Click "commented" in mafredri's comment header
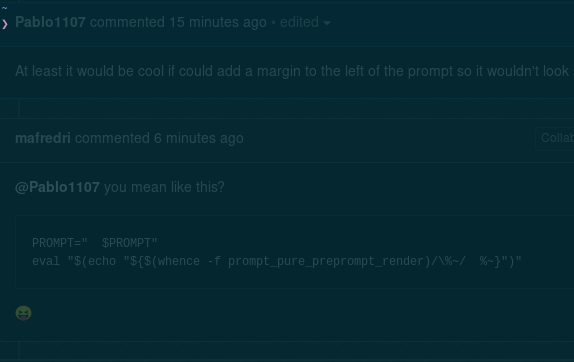This screenshot has height=362, width=574. point(112,138)
